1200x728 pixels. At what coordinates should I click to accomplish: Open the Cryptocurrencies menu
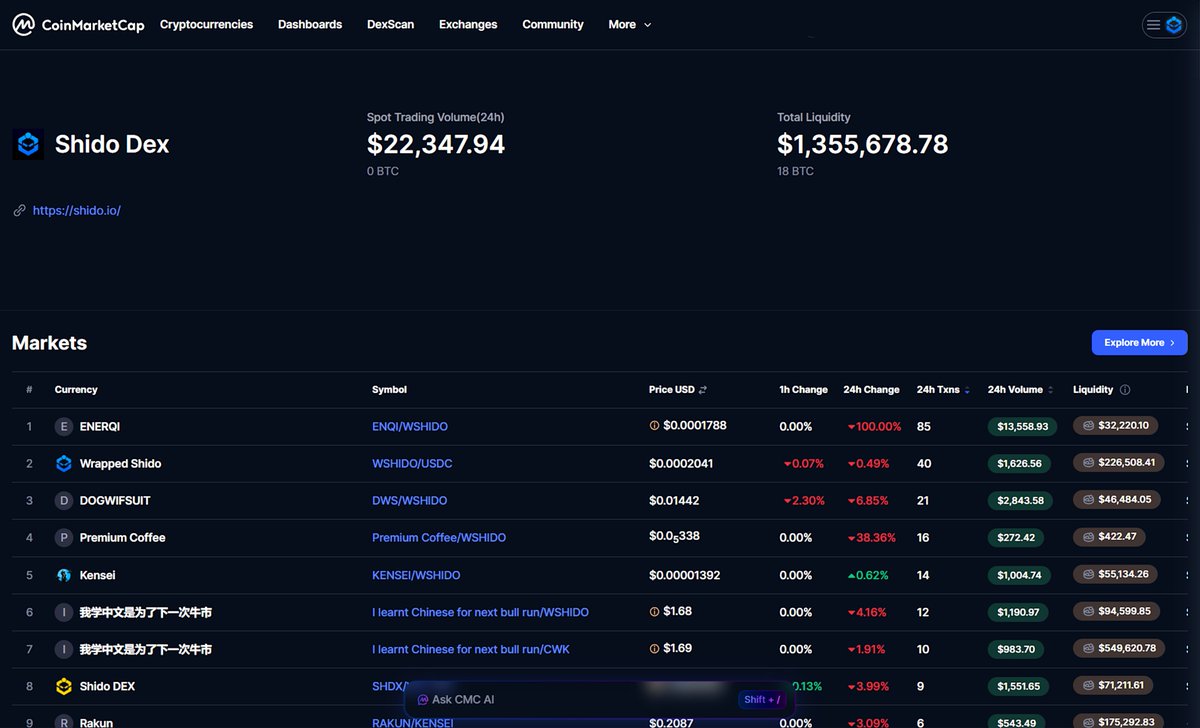click(x=206, y=24)
